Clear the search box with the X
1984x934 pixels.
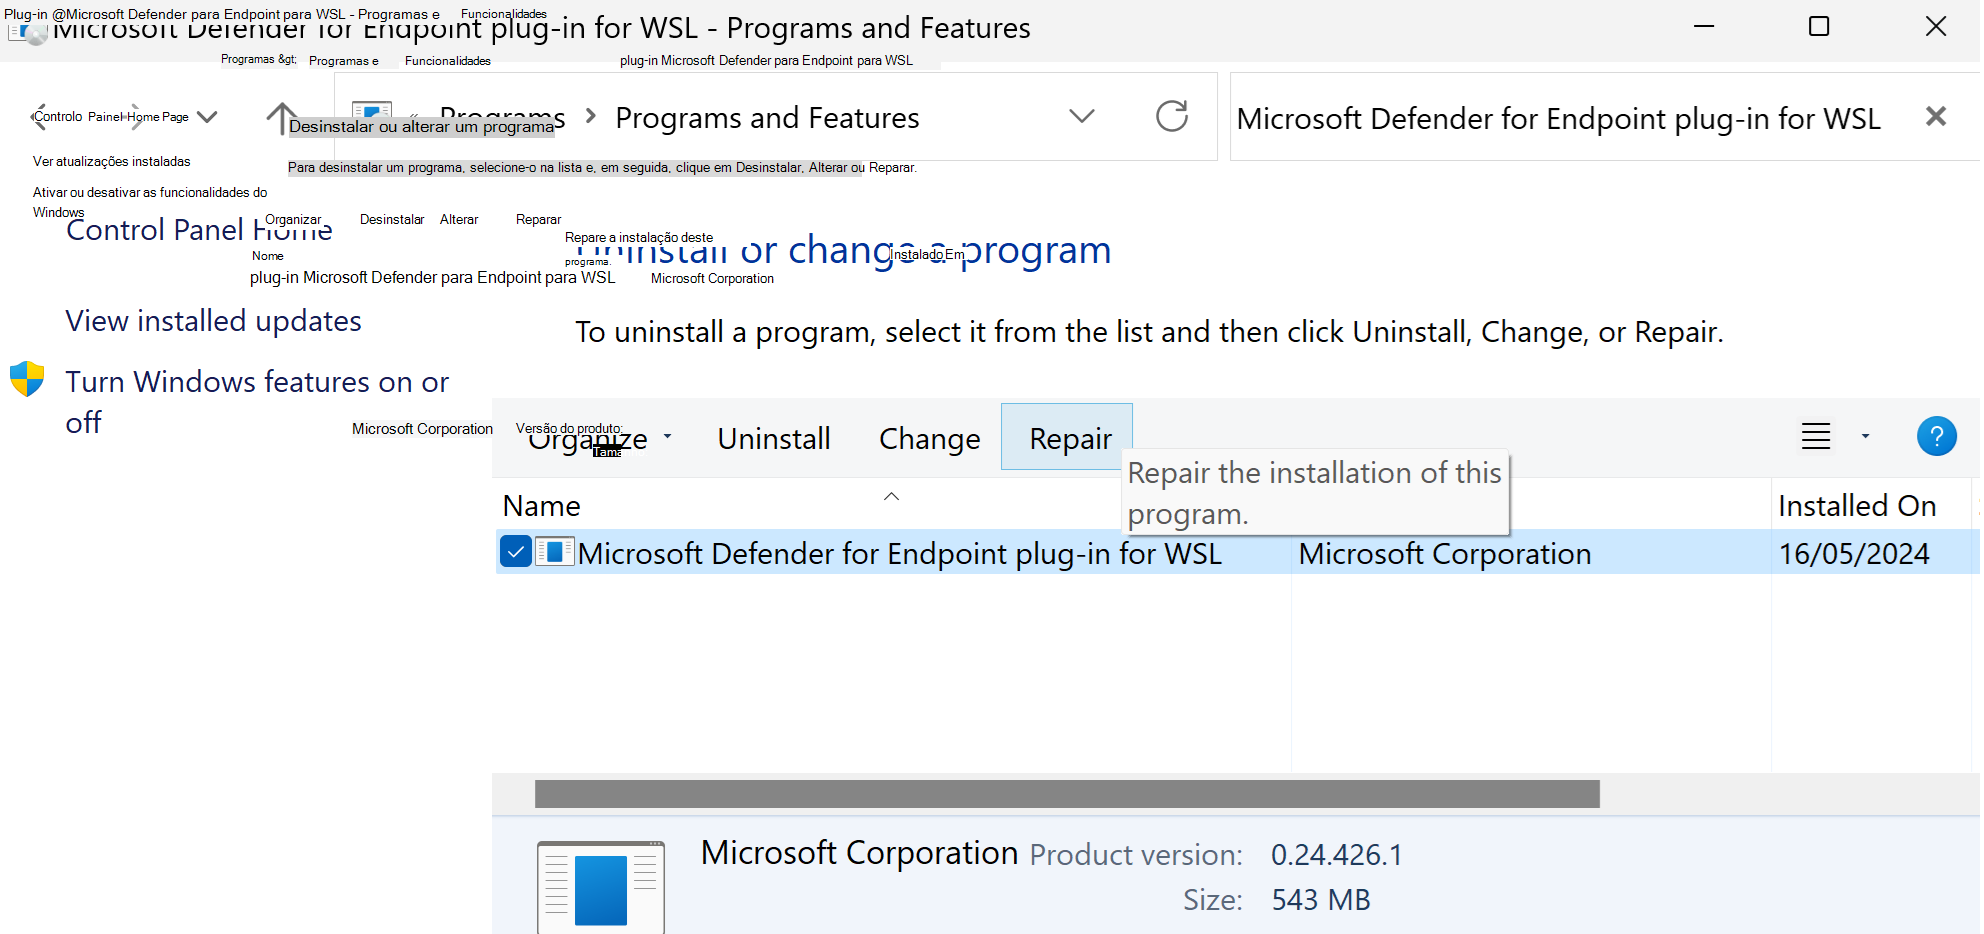[x=1936, y=116]
